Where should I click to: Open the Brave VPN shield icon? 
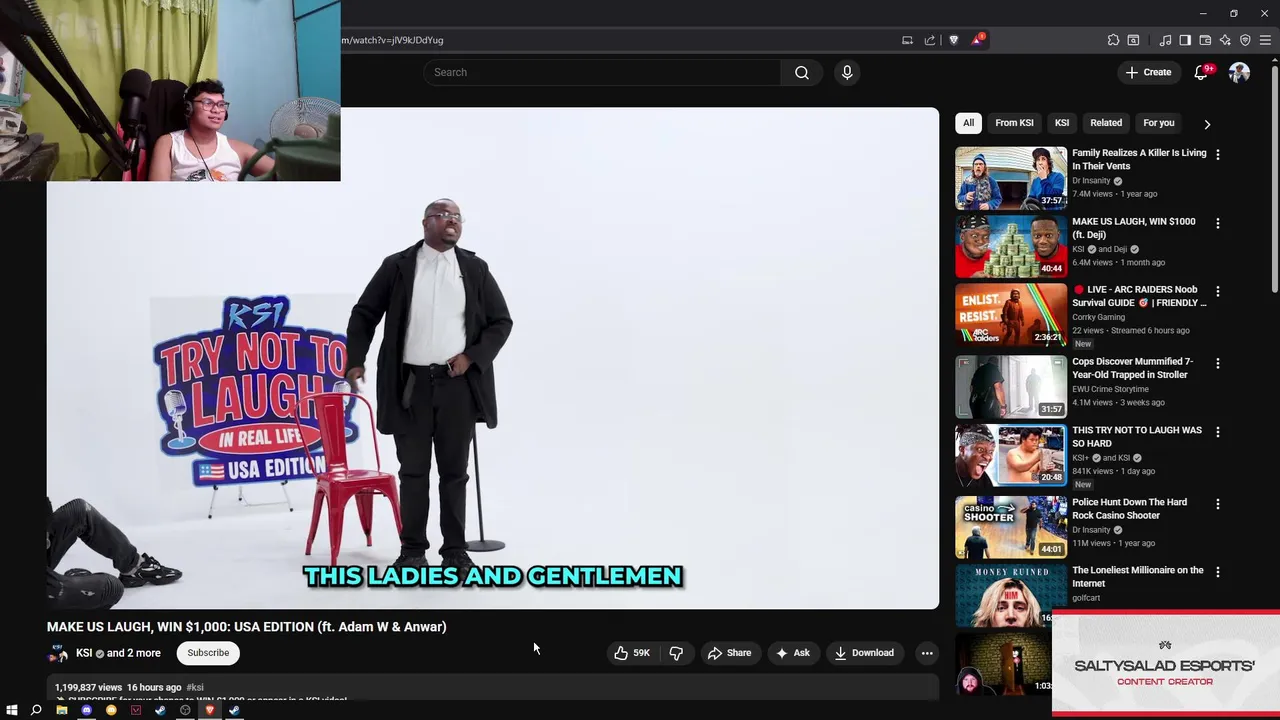tap(1245, 40)
